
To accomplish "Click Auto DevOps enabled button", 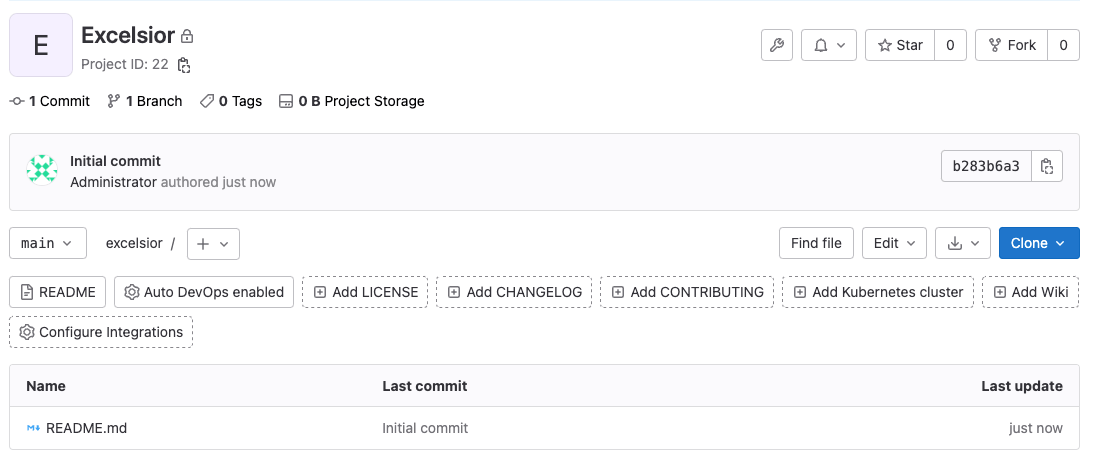I will (x=204, y=292).
